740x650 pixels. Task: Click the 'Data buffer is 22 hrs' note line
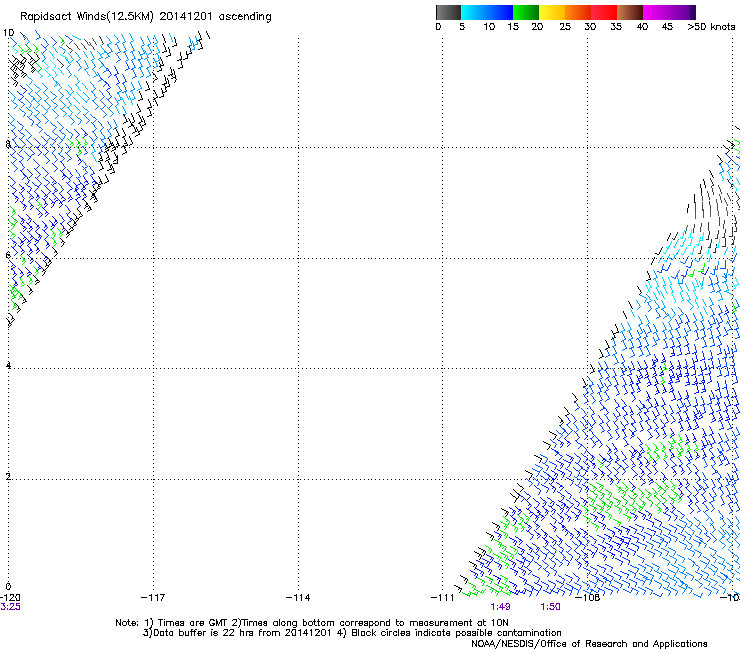pyautogui.click(x=352, y=633)
